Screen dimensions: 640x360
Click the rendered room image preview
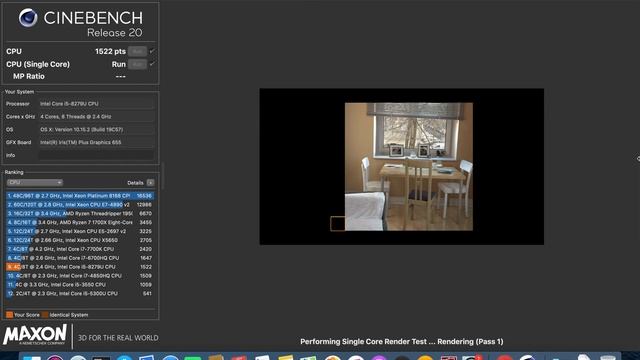(409, 167)
